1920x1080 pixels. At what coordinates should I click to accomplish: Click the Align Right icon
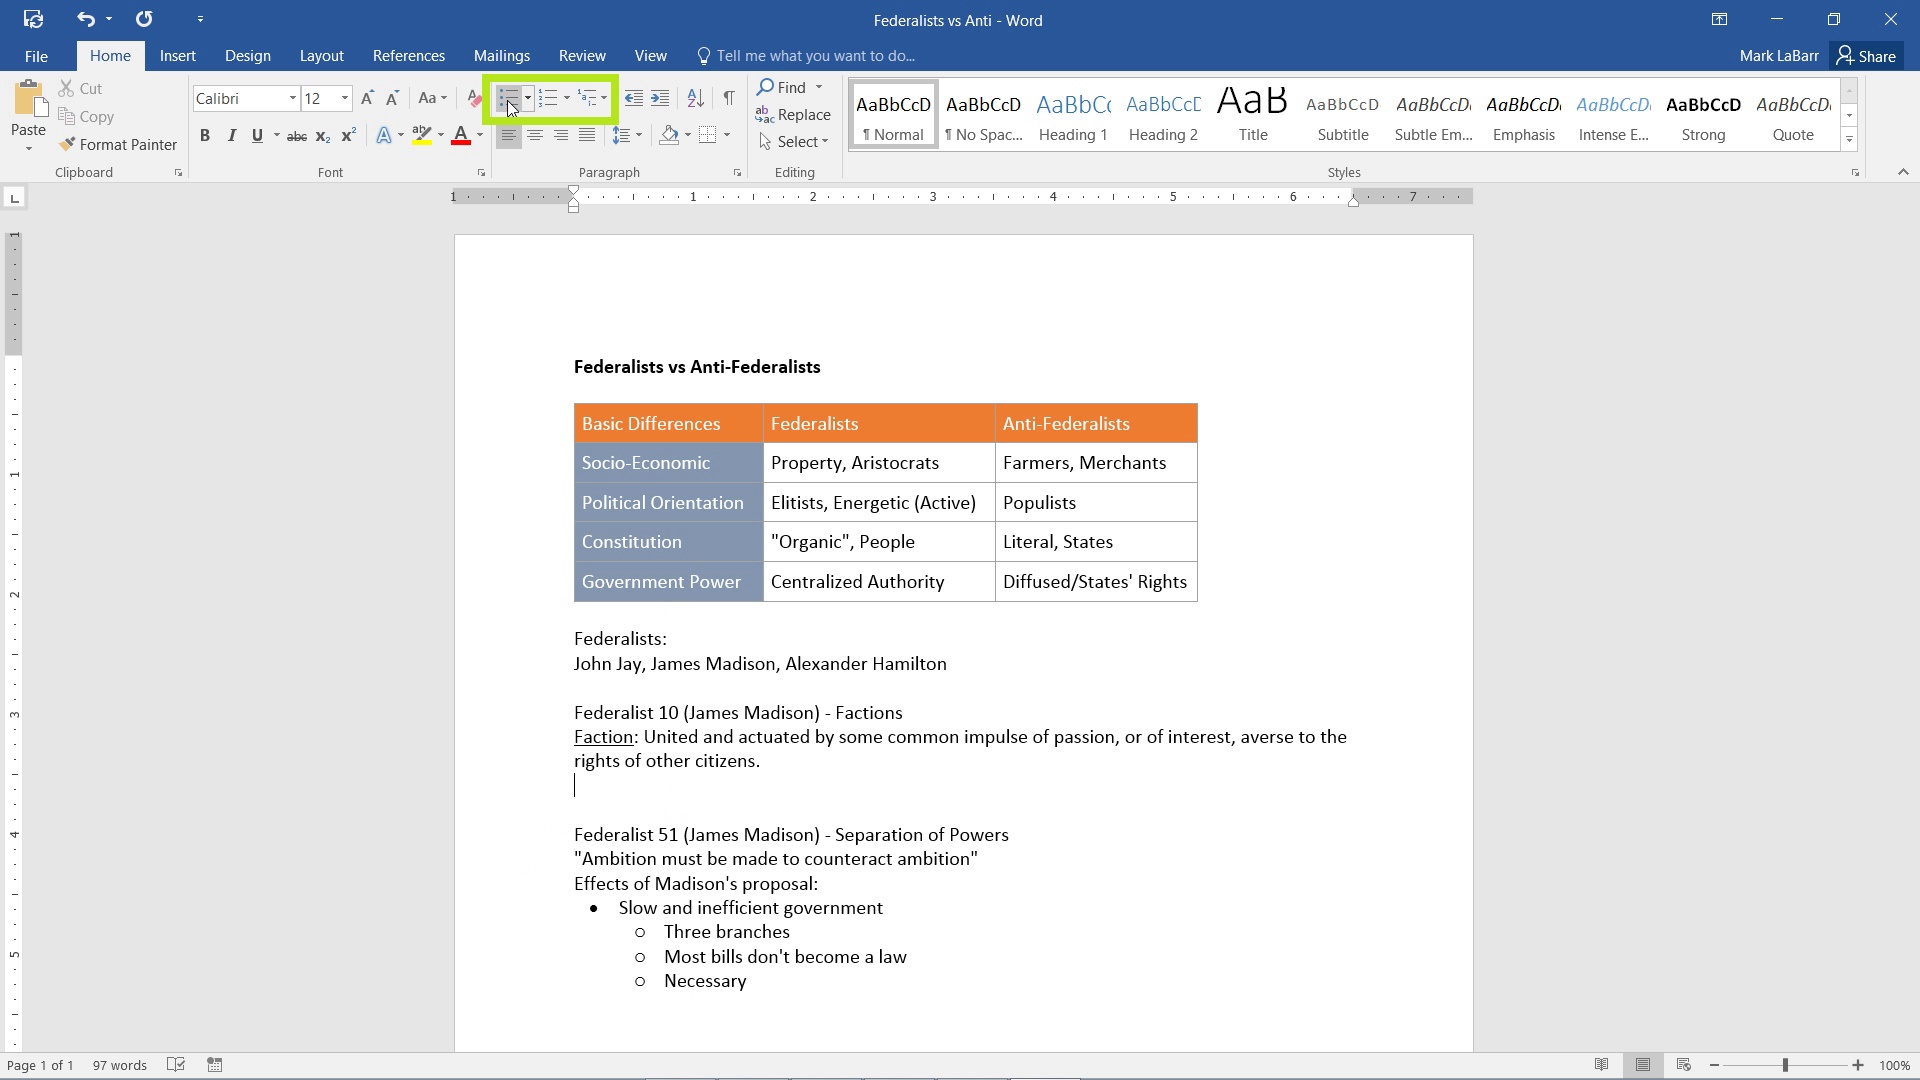[561, 135]
